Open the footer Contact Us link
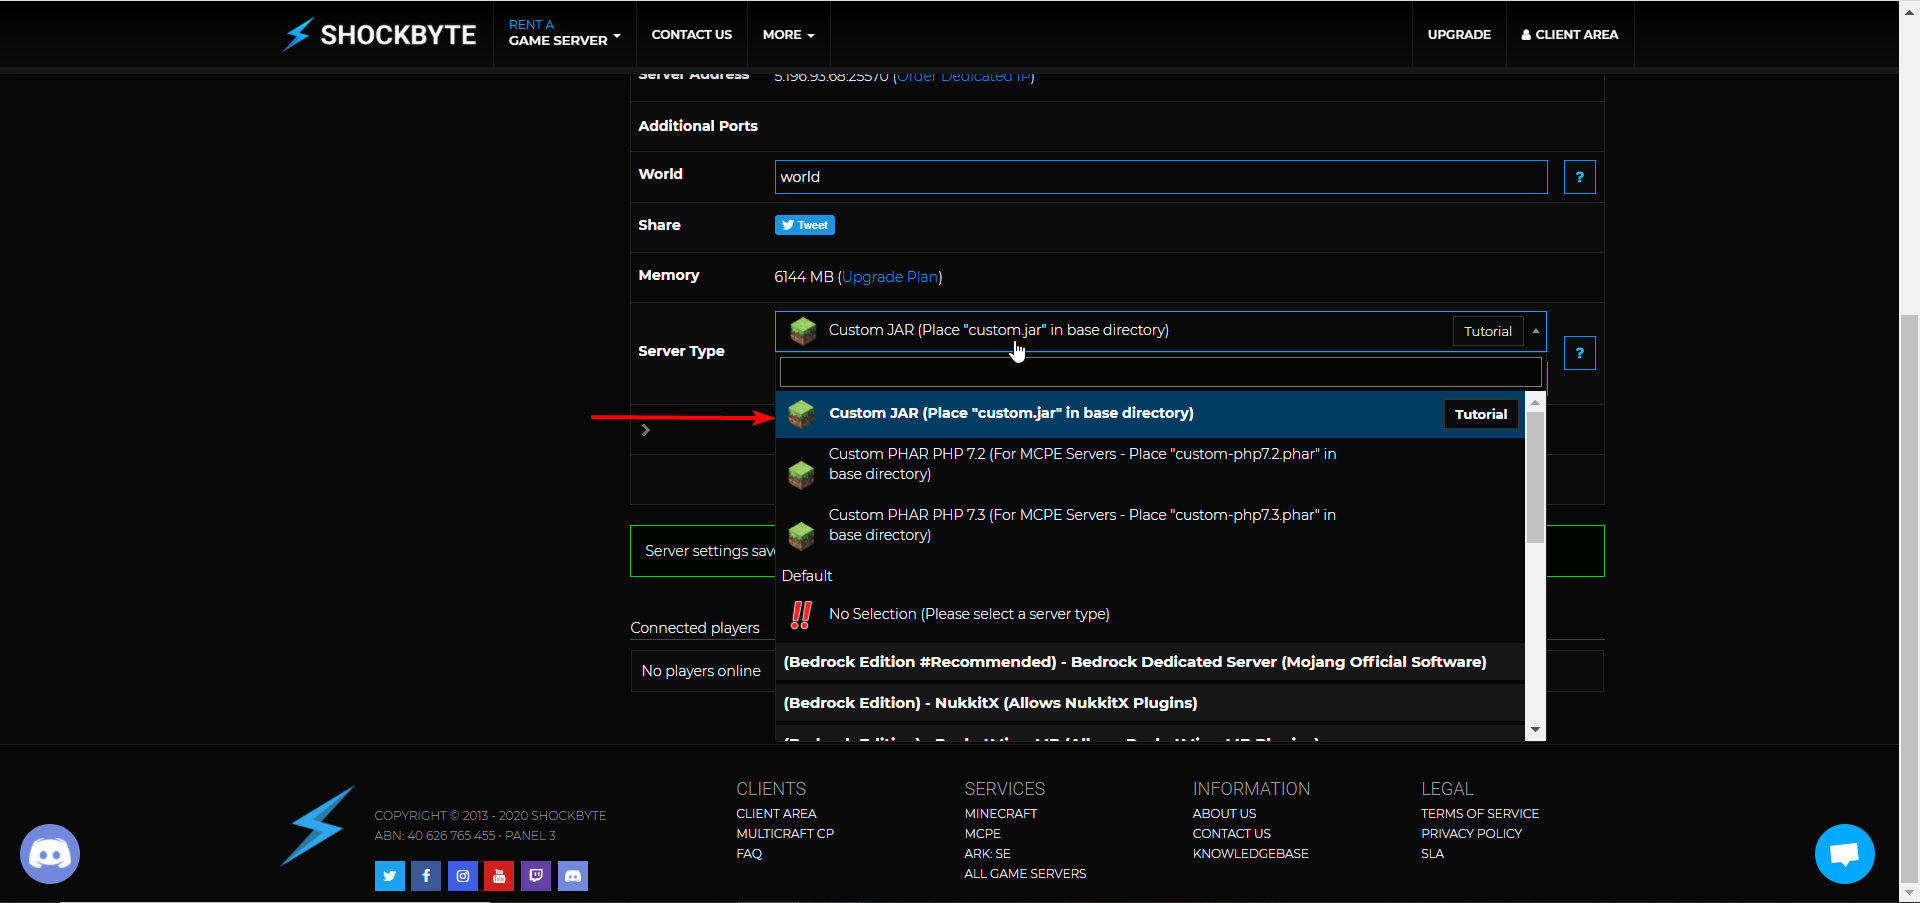Screen dimensions: 1920x903 1231,834
